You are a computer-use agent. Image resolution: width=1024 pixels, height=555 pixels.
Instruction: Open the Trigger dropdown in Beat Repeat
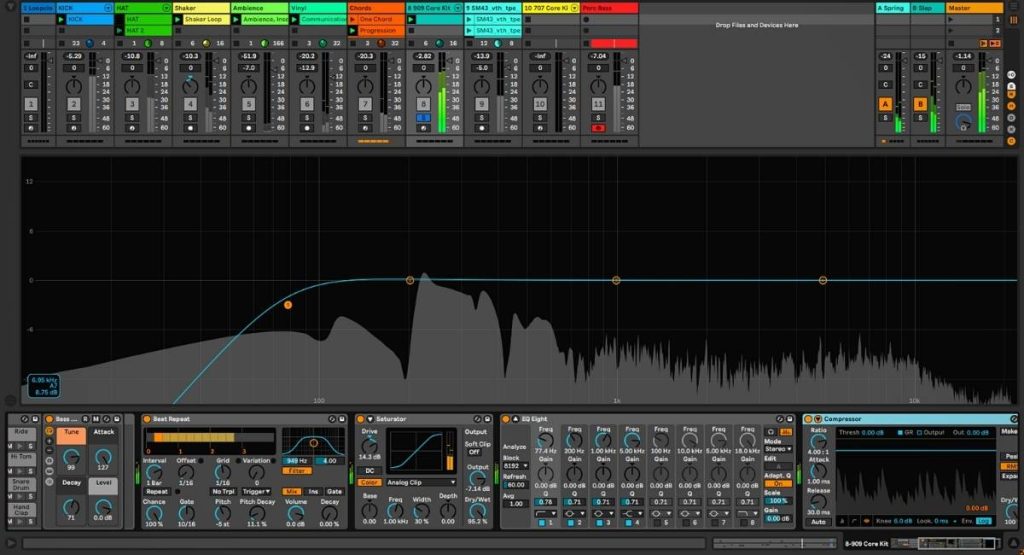point(256,492)
